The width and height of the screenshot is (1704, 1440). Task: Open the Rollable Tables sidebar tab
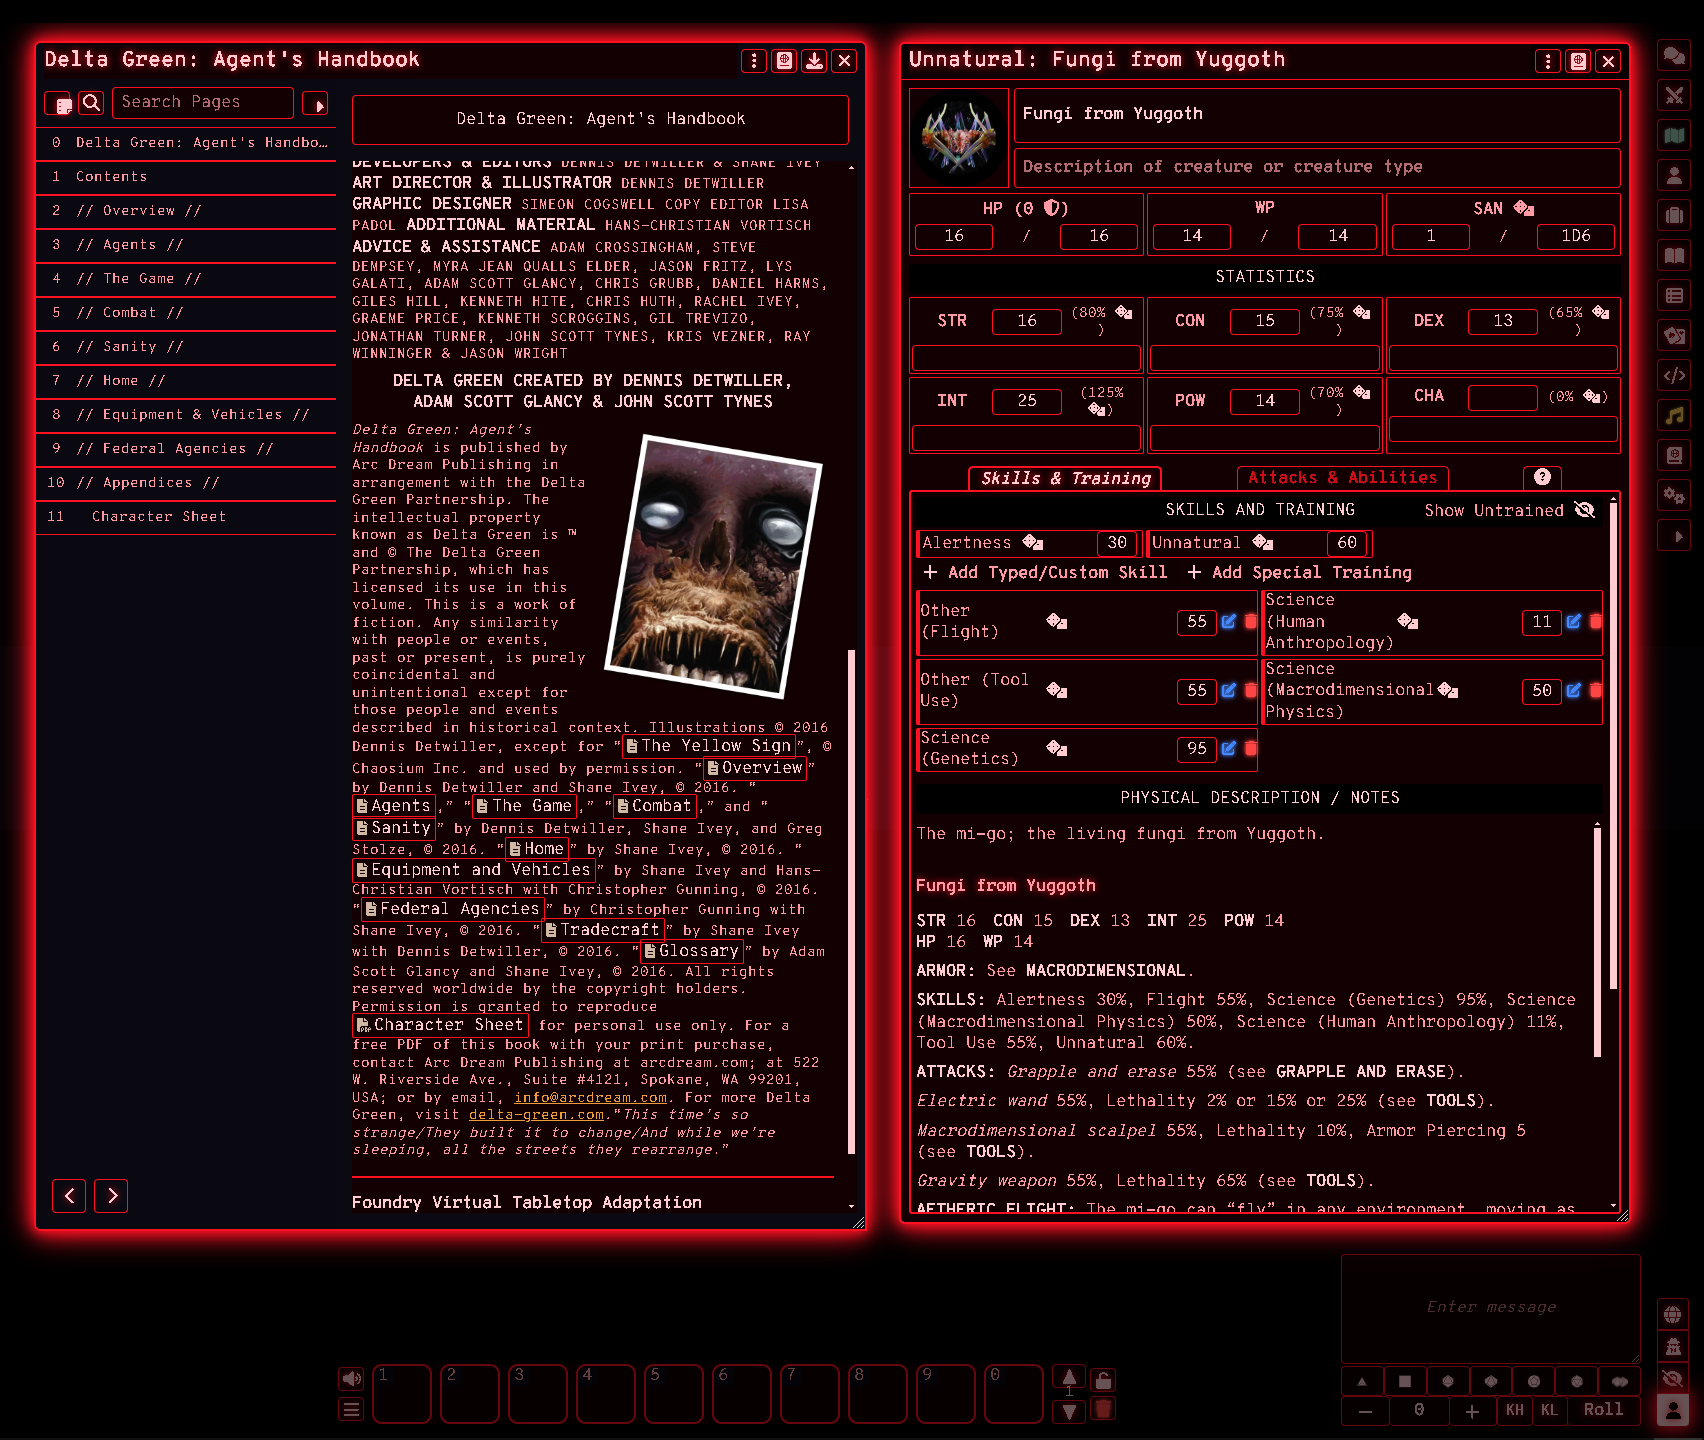point(1674,295)
